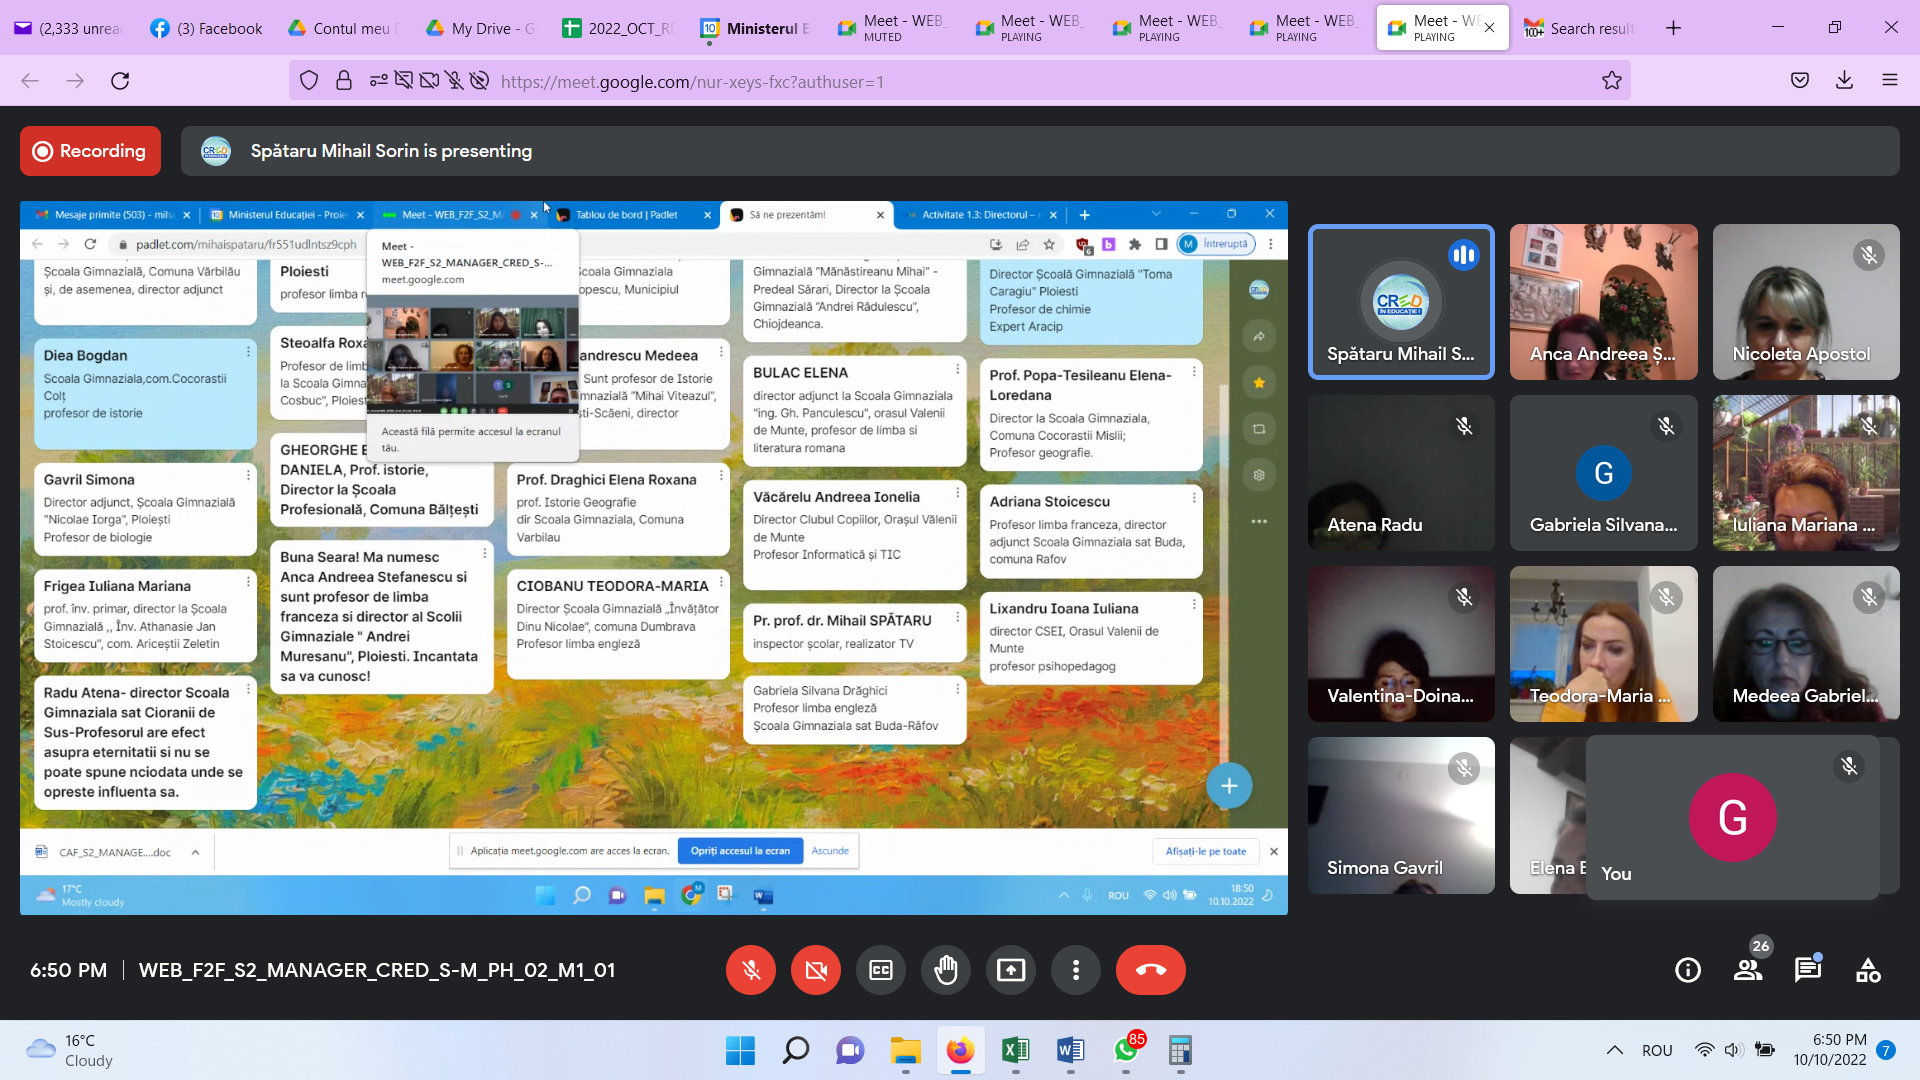This screenshot has height=1080, width=1920.
Task: Select Anca Andreea's video tile
Action: [x=1603, y=302]
